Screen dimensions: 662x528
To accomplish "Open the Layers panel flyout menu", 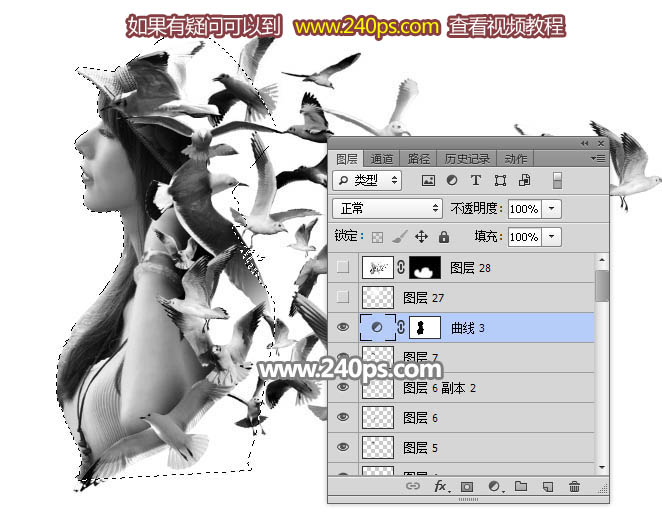I will point(598,158).
